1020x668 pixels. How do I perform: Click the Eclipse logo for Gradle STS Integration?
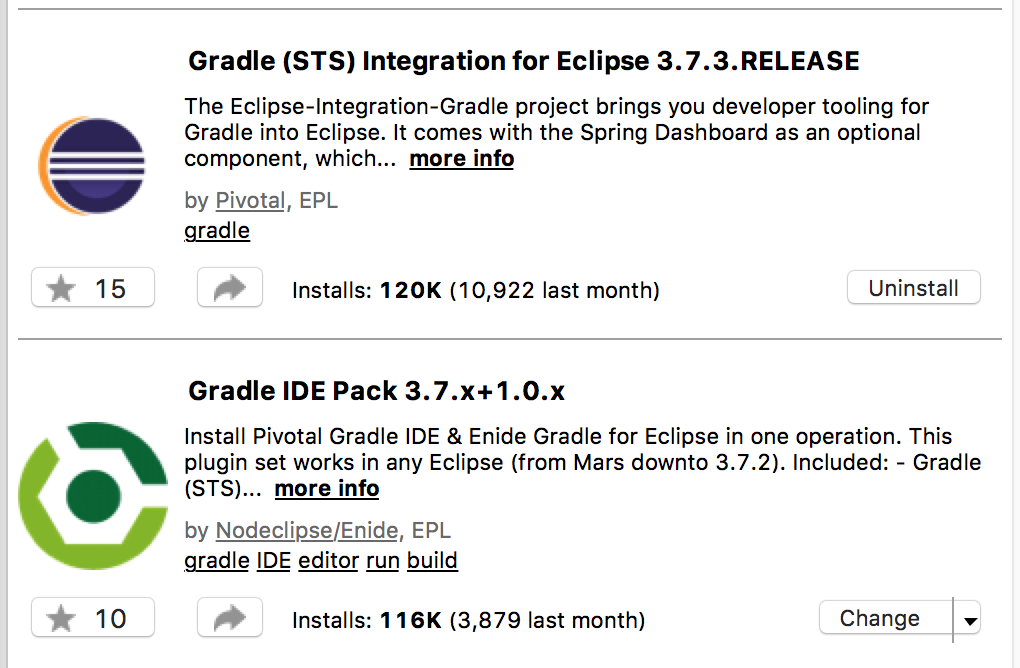(92, 166)
